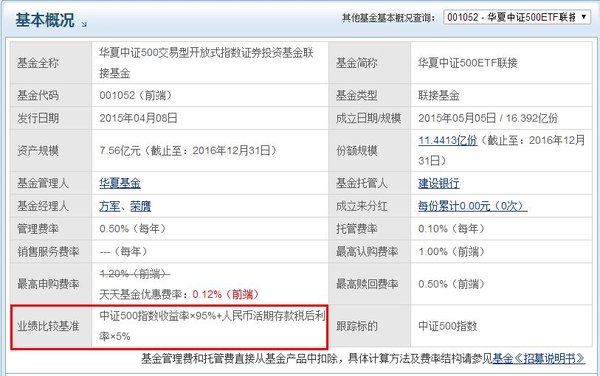Open the 方军 fund manager link
The width and height of the screenshot is (600, 376).
[109, 206]
